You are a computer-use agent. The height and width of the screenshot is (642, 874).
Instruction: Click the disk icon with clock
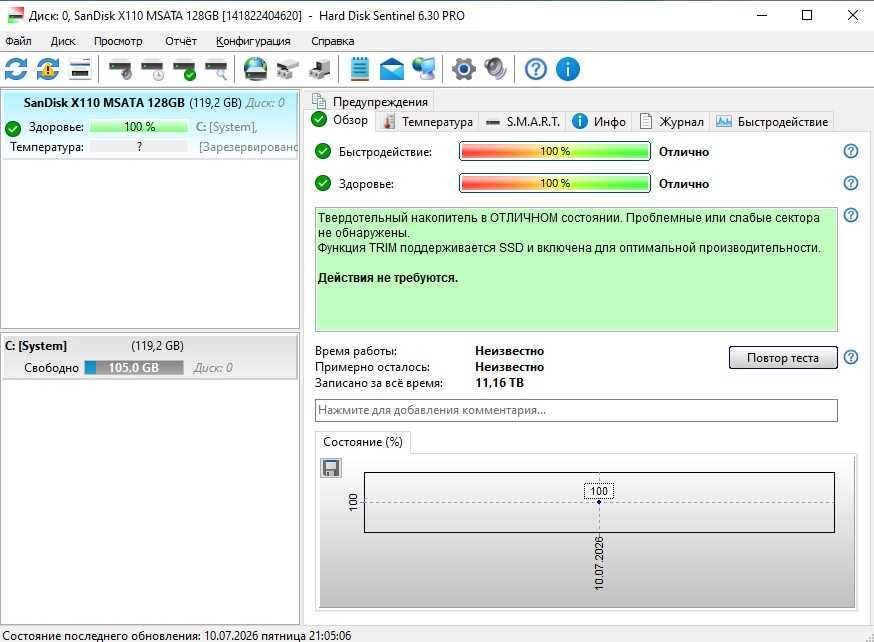click(152, 70)
